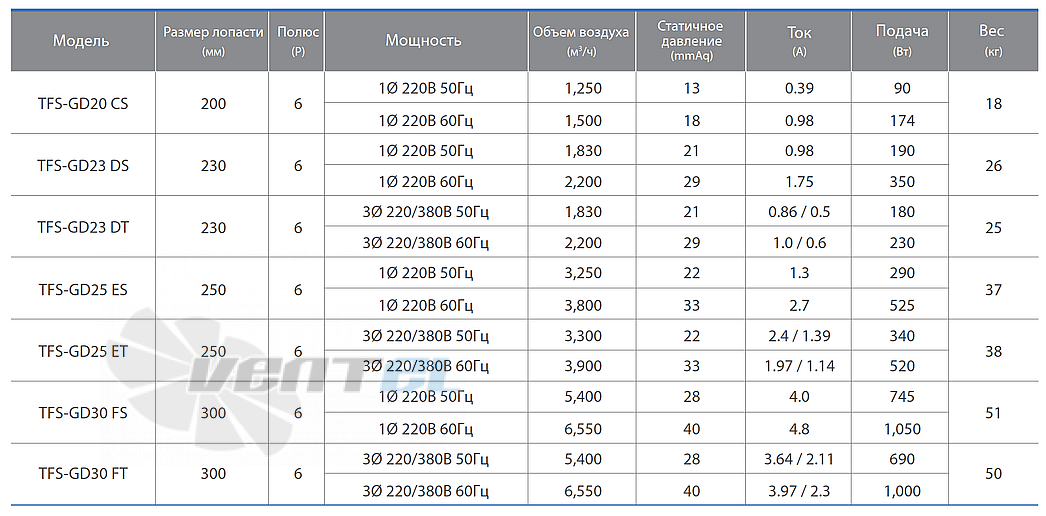Click the 'Ток' column header
1046x516 pixels.
[x=798, y=40]
